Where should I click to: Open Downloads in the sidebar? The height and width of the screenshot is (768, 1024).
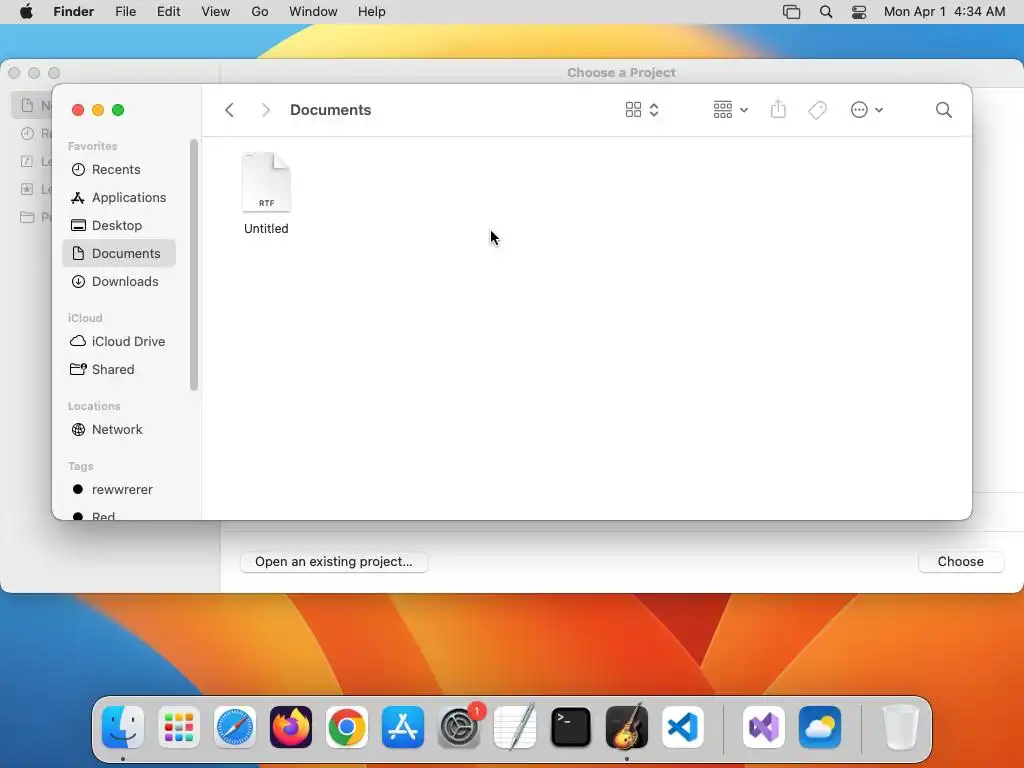[x=119, y=281]
